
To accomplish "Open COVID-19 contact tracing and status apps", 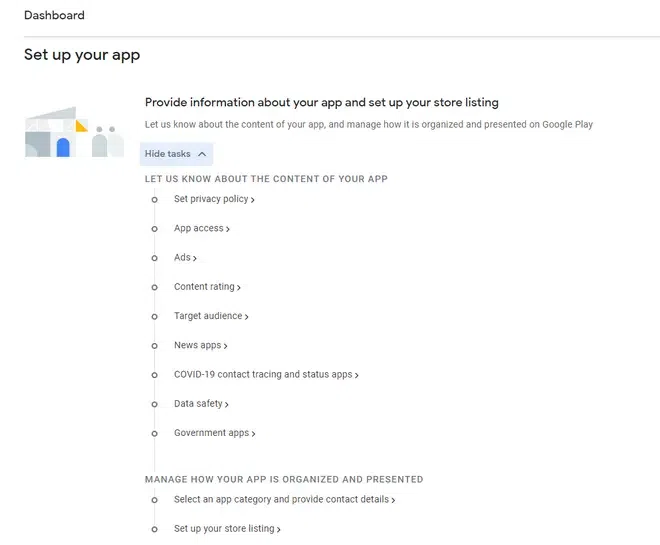I will coord(266,375).
